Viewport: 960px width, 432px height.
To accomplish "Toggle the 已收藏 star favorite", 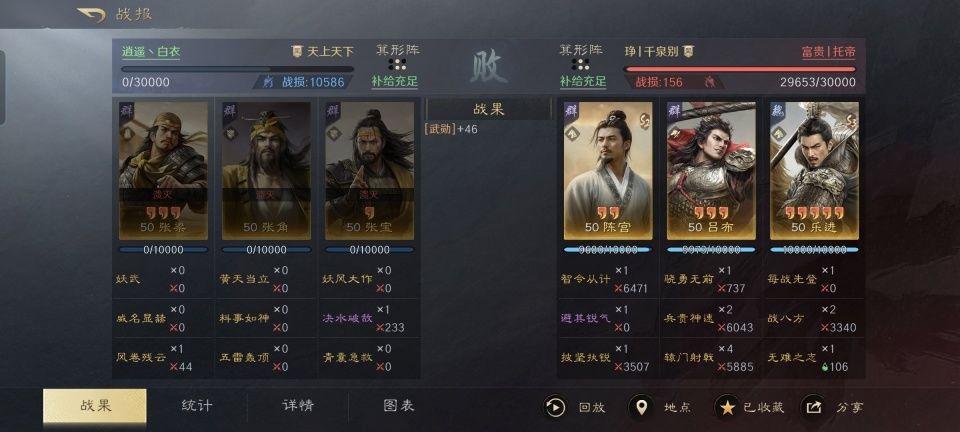I will 727,407.
